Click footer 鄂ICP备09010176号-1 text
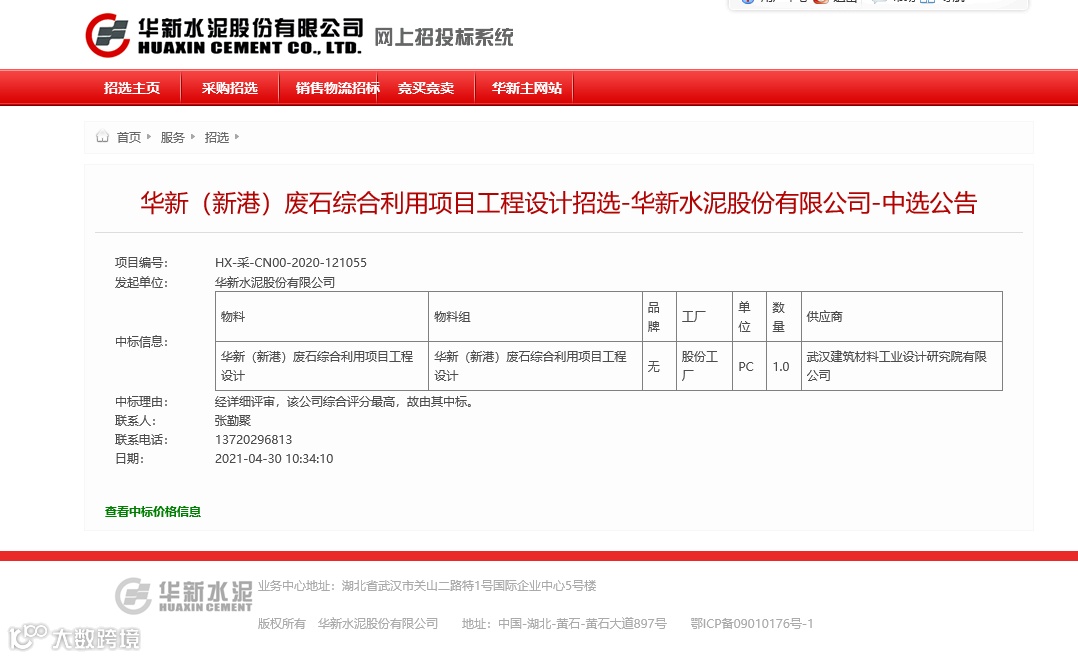Viewport: 1078px width, 658px height. point(751,624)
